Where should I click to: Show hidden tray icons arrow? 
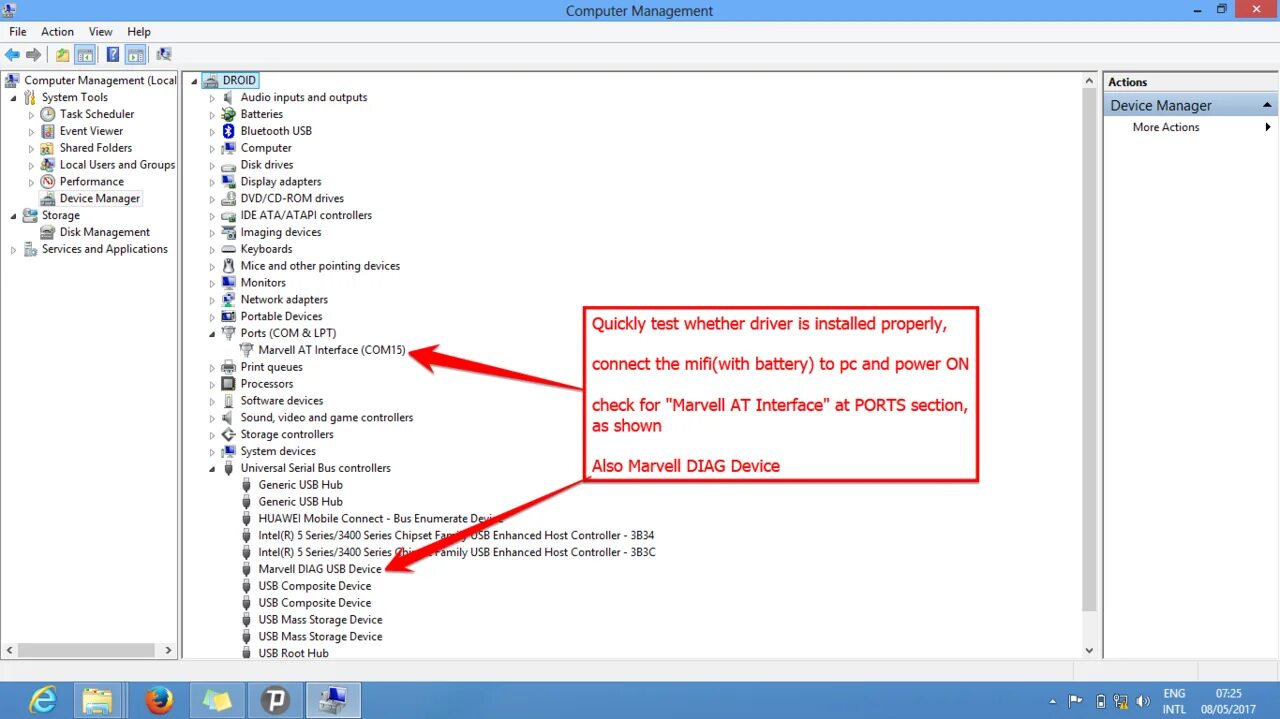point(1053,701)
